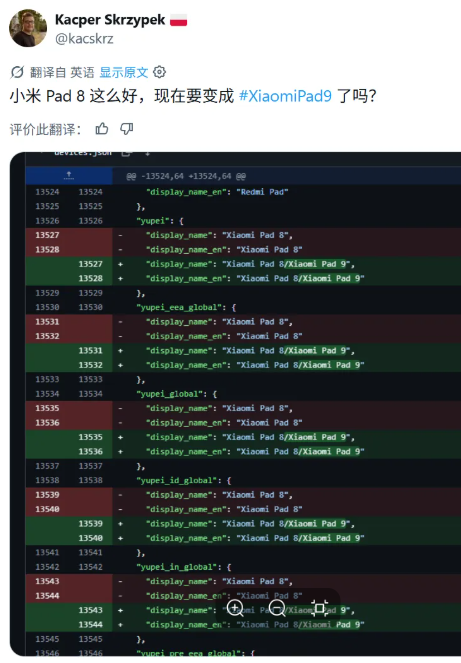Zoom out using the magnifier minus icon

pyautogui.click(x=277, y=608)
